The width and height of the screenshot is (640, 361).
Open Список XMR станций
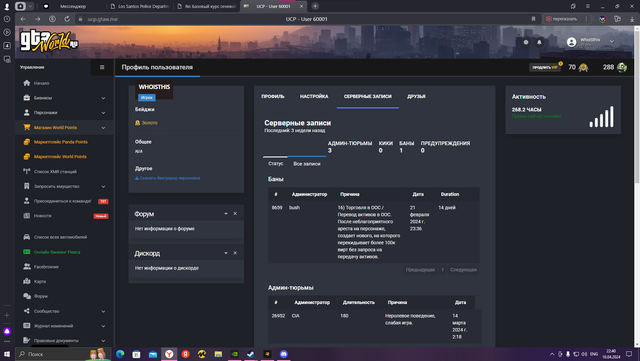click(55, 172)
